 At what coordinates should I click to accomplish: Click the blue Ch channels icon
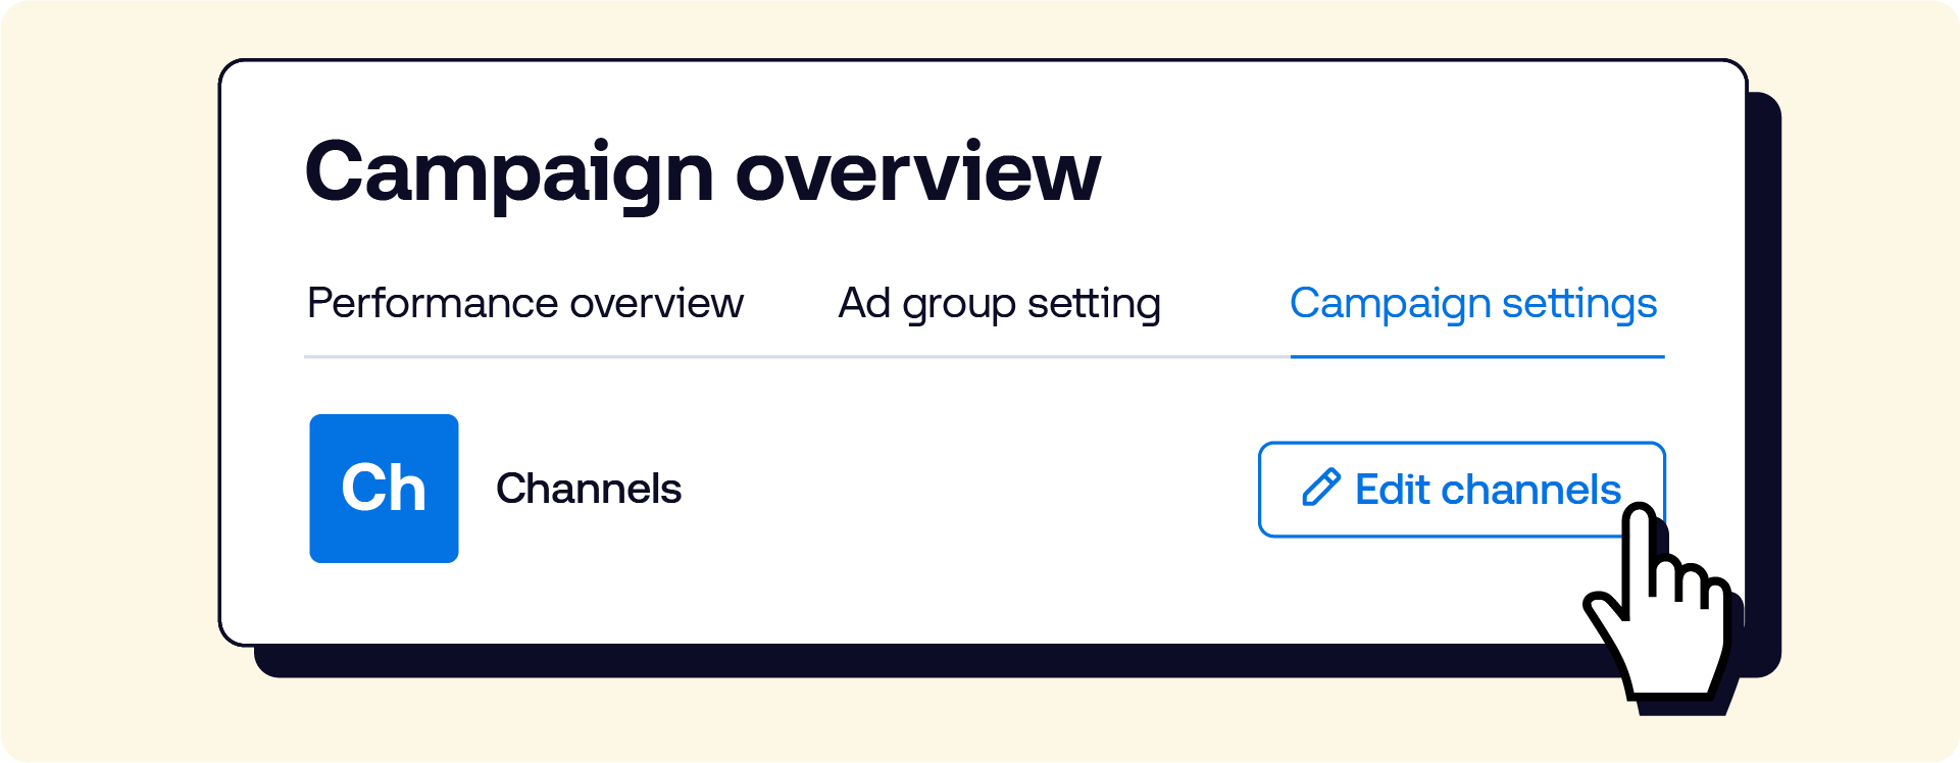point(384,488)
